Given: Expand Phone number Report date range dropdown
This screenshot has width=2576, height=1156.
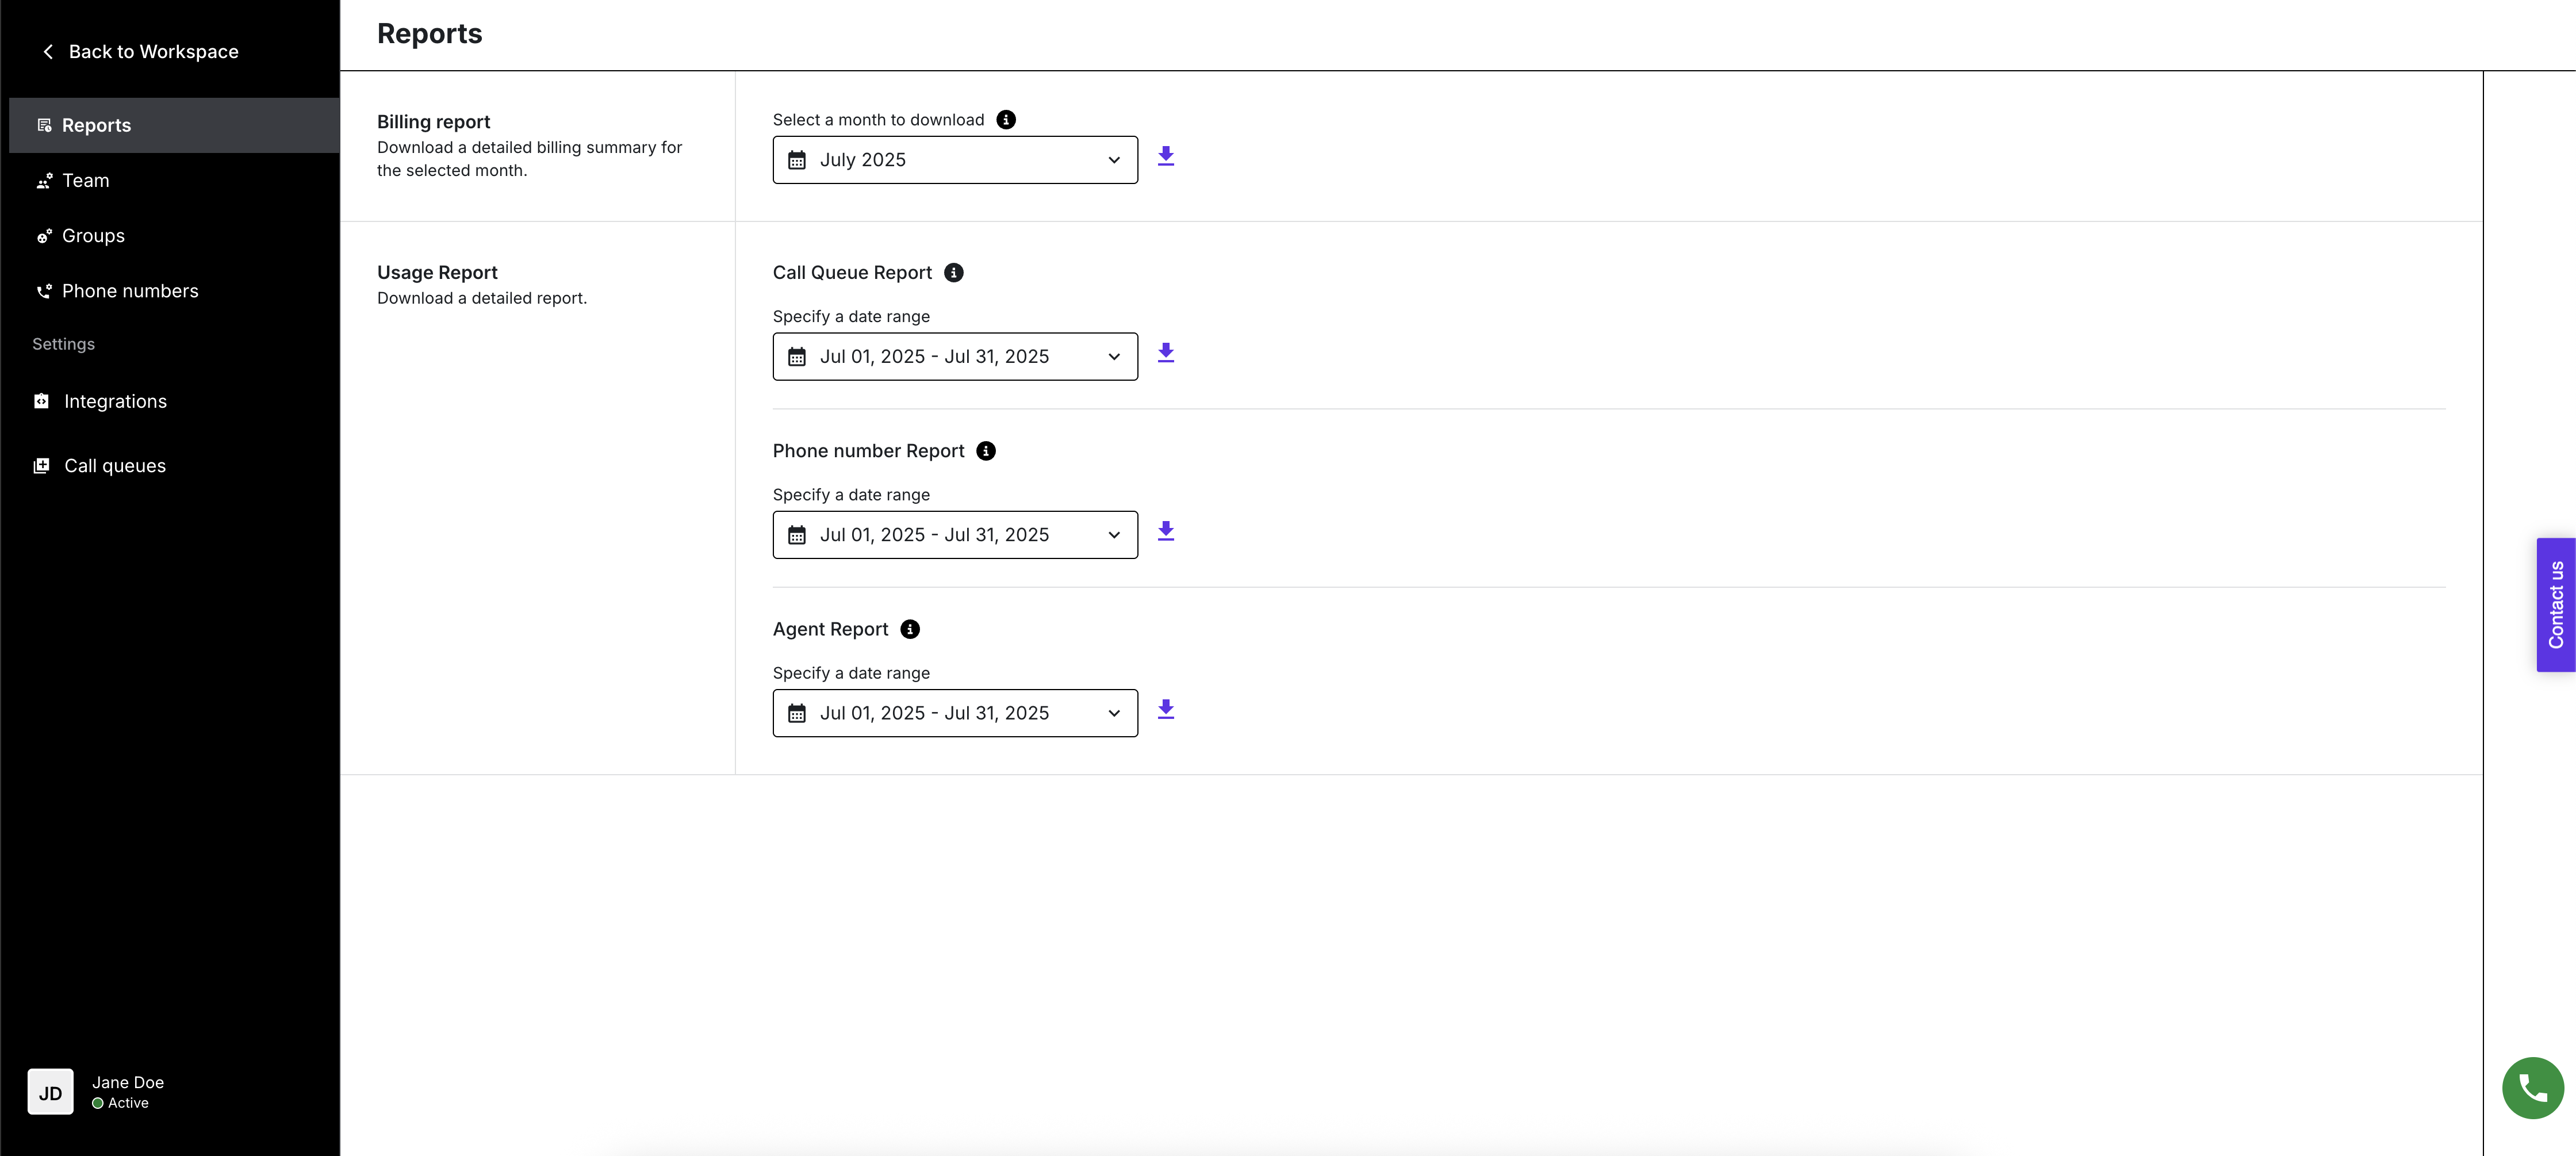Looking at the screenshot, I should pos(954,535).
